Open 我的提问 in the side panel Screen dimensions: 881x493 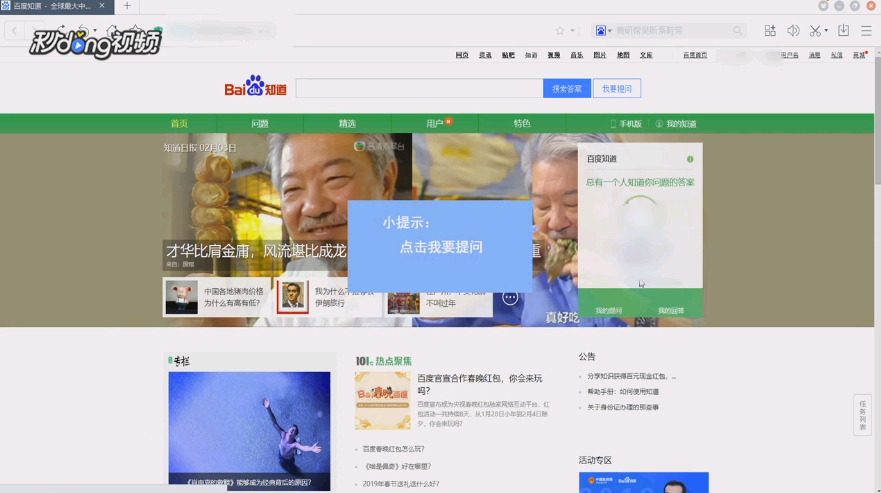pos(608,310)
